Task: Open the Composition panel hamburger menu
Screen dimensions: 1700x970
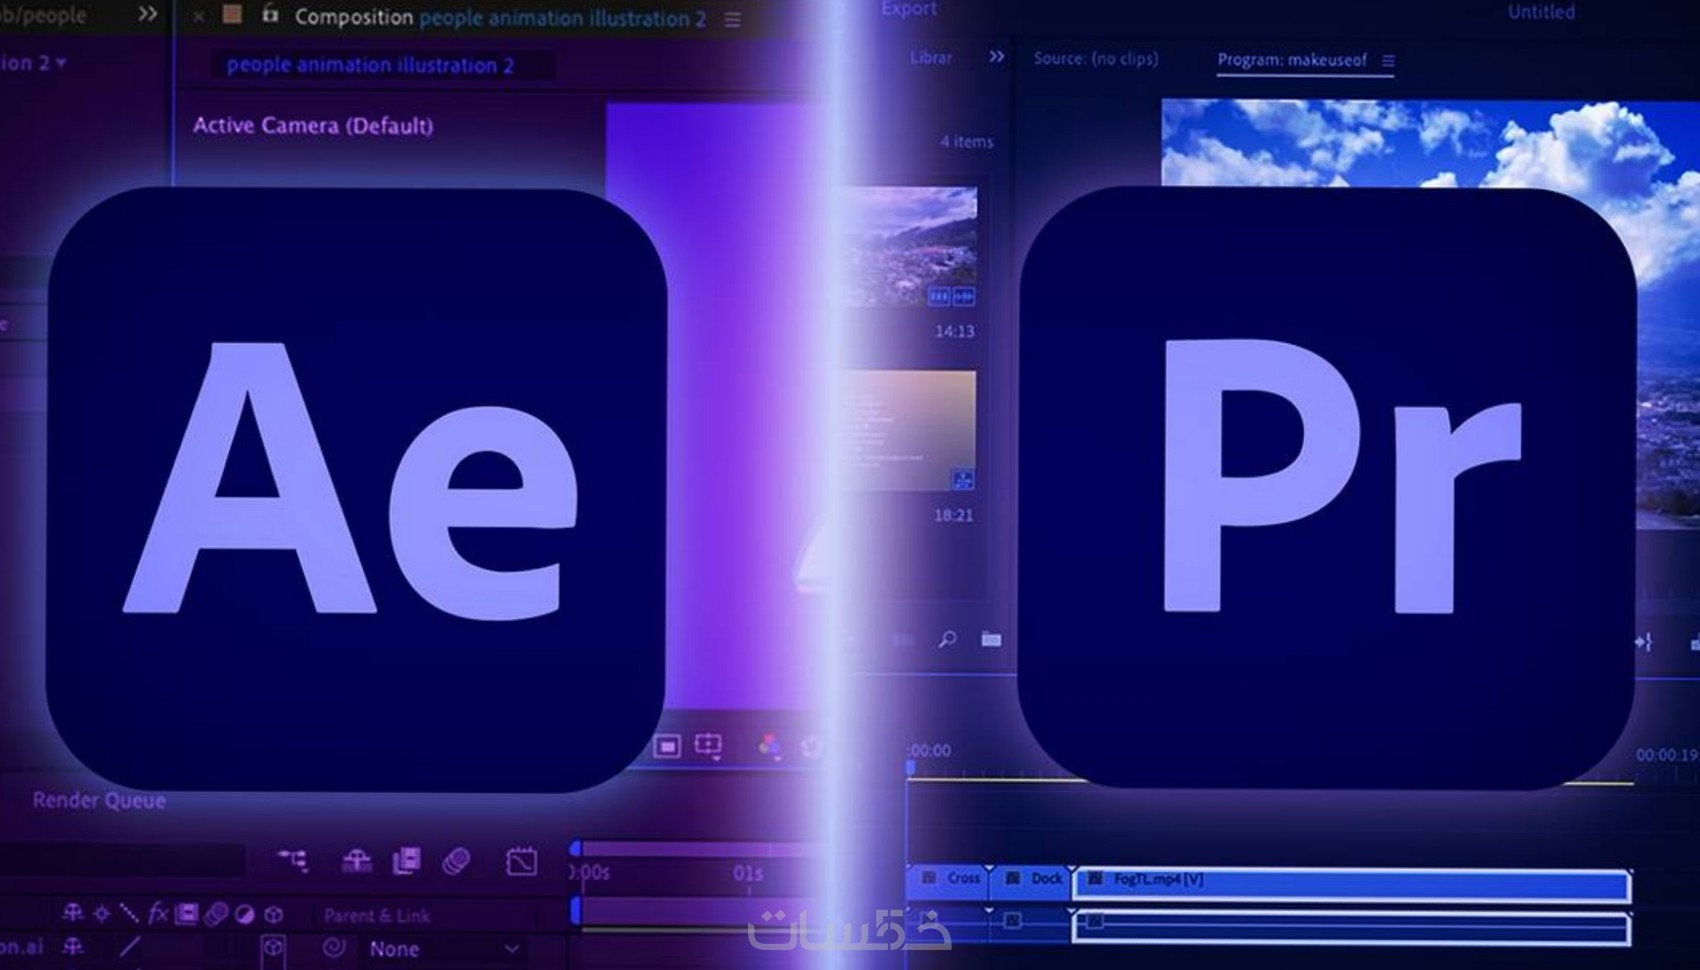Action: coord(733,20)
